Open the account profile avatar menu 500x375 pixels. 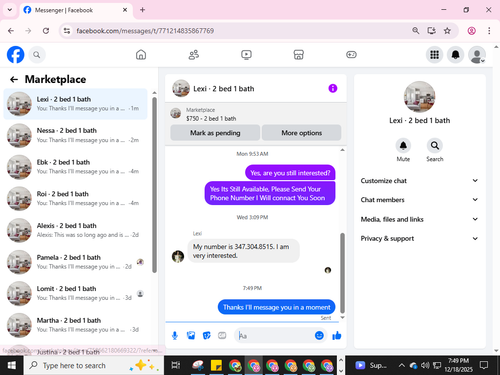coord(477,55)
